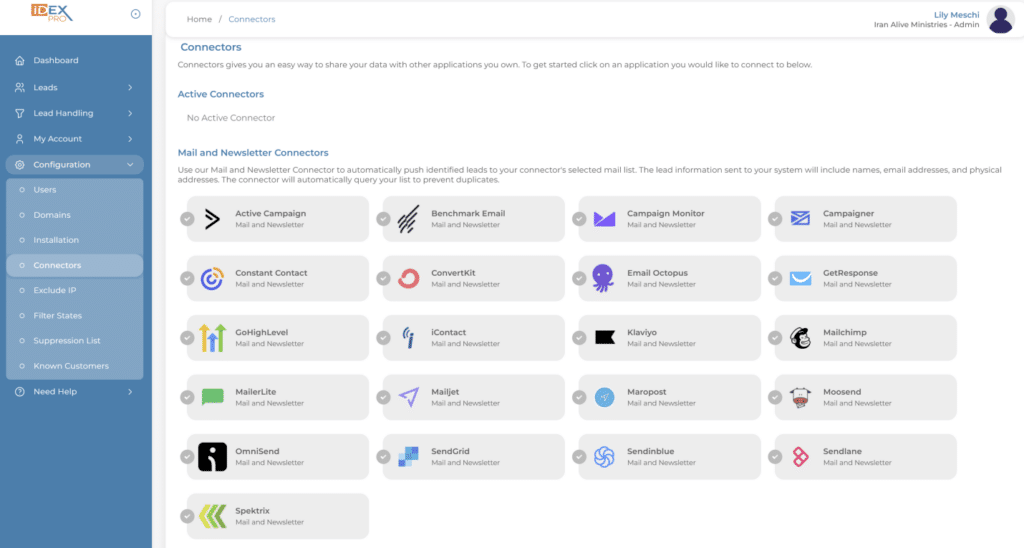Click the SendGrid blue squares icon

[408, 457]
